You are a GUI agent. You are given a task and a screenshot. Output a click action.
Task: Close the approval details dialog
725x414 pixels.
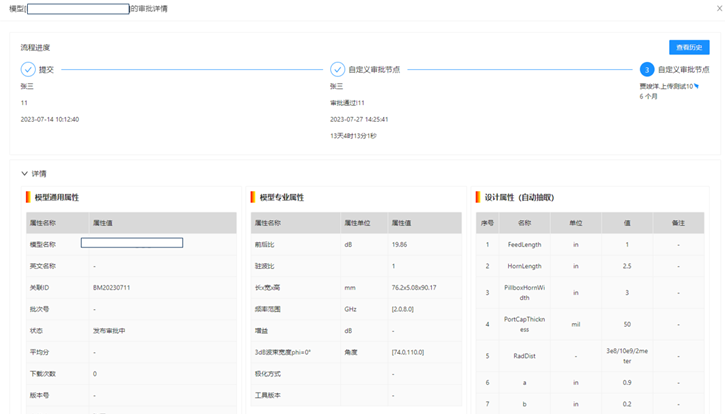click(718, 8)
